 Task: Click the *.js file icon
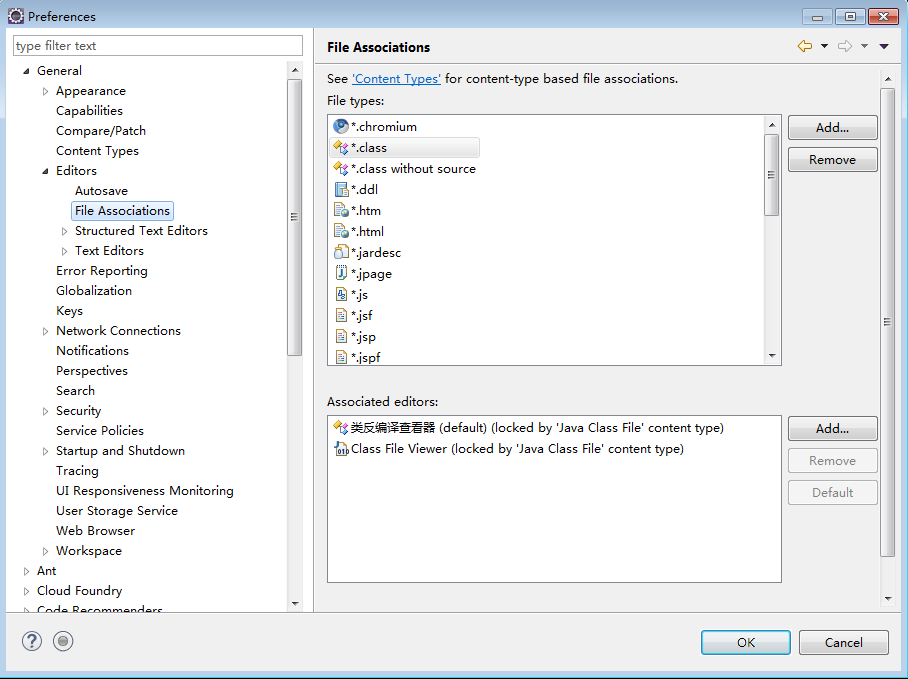341,295
